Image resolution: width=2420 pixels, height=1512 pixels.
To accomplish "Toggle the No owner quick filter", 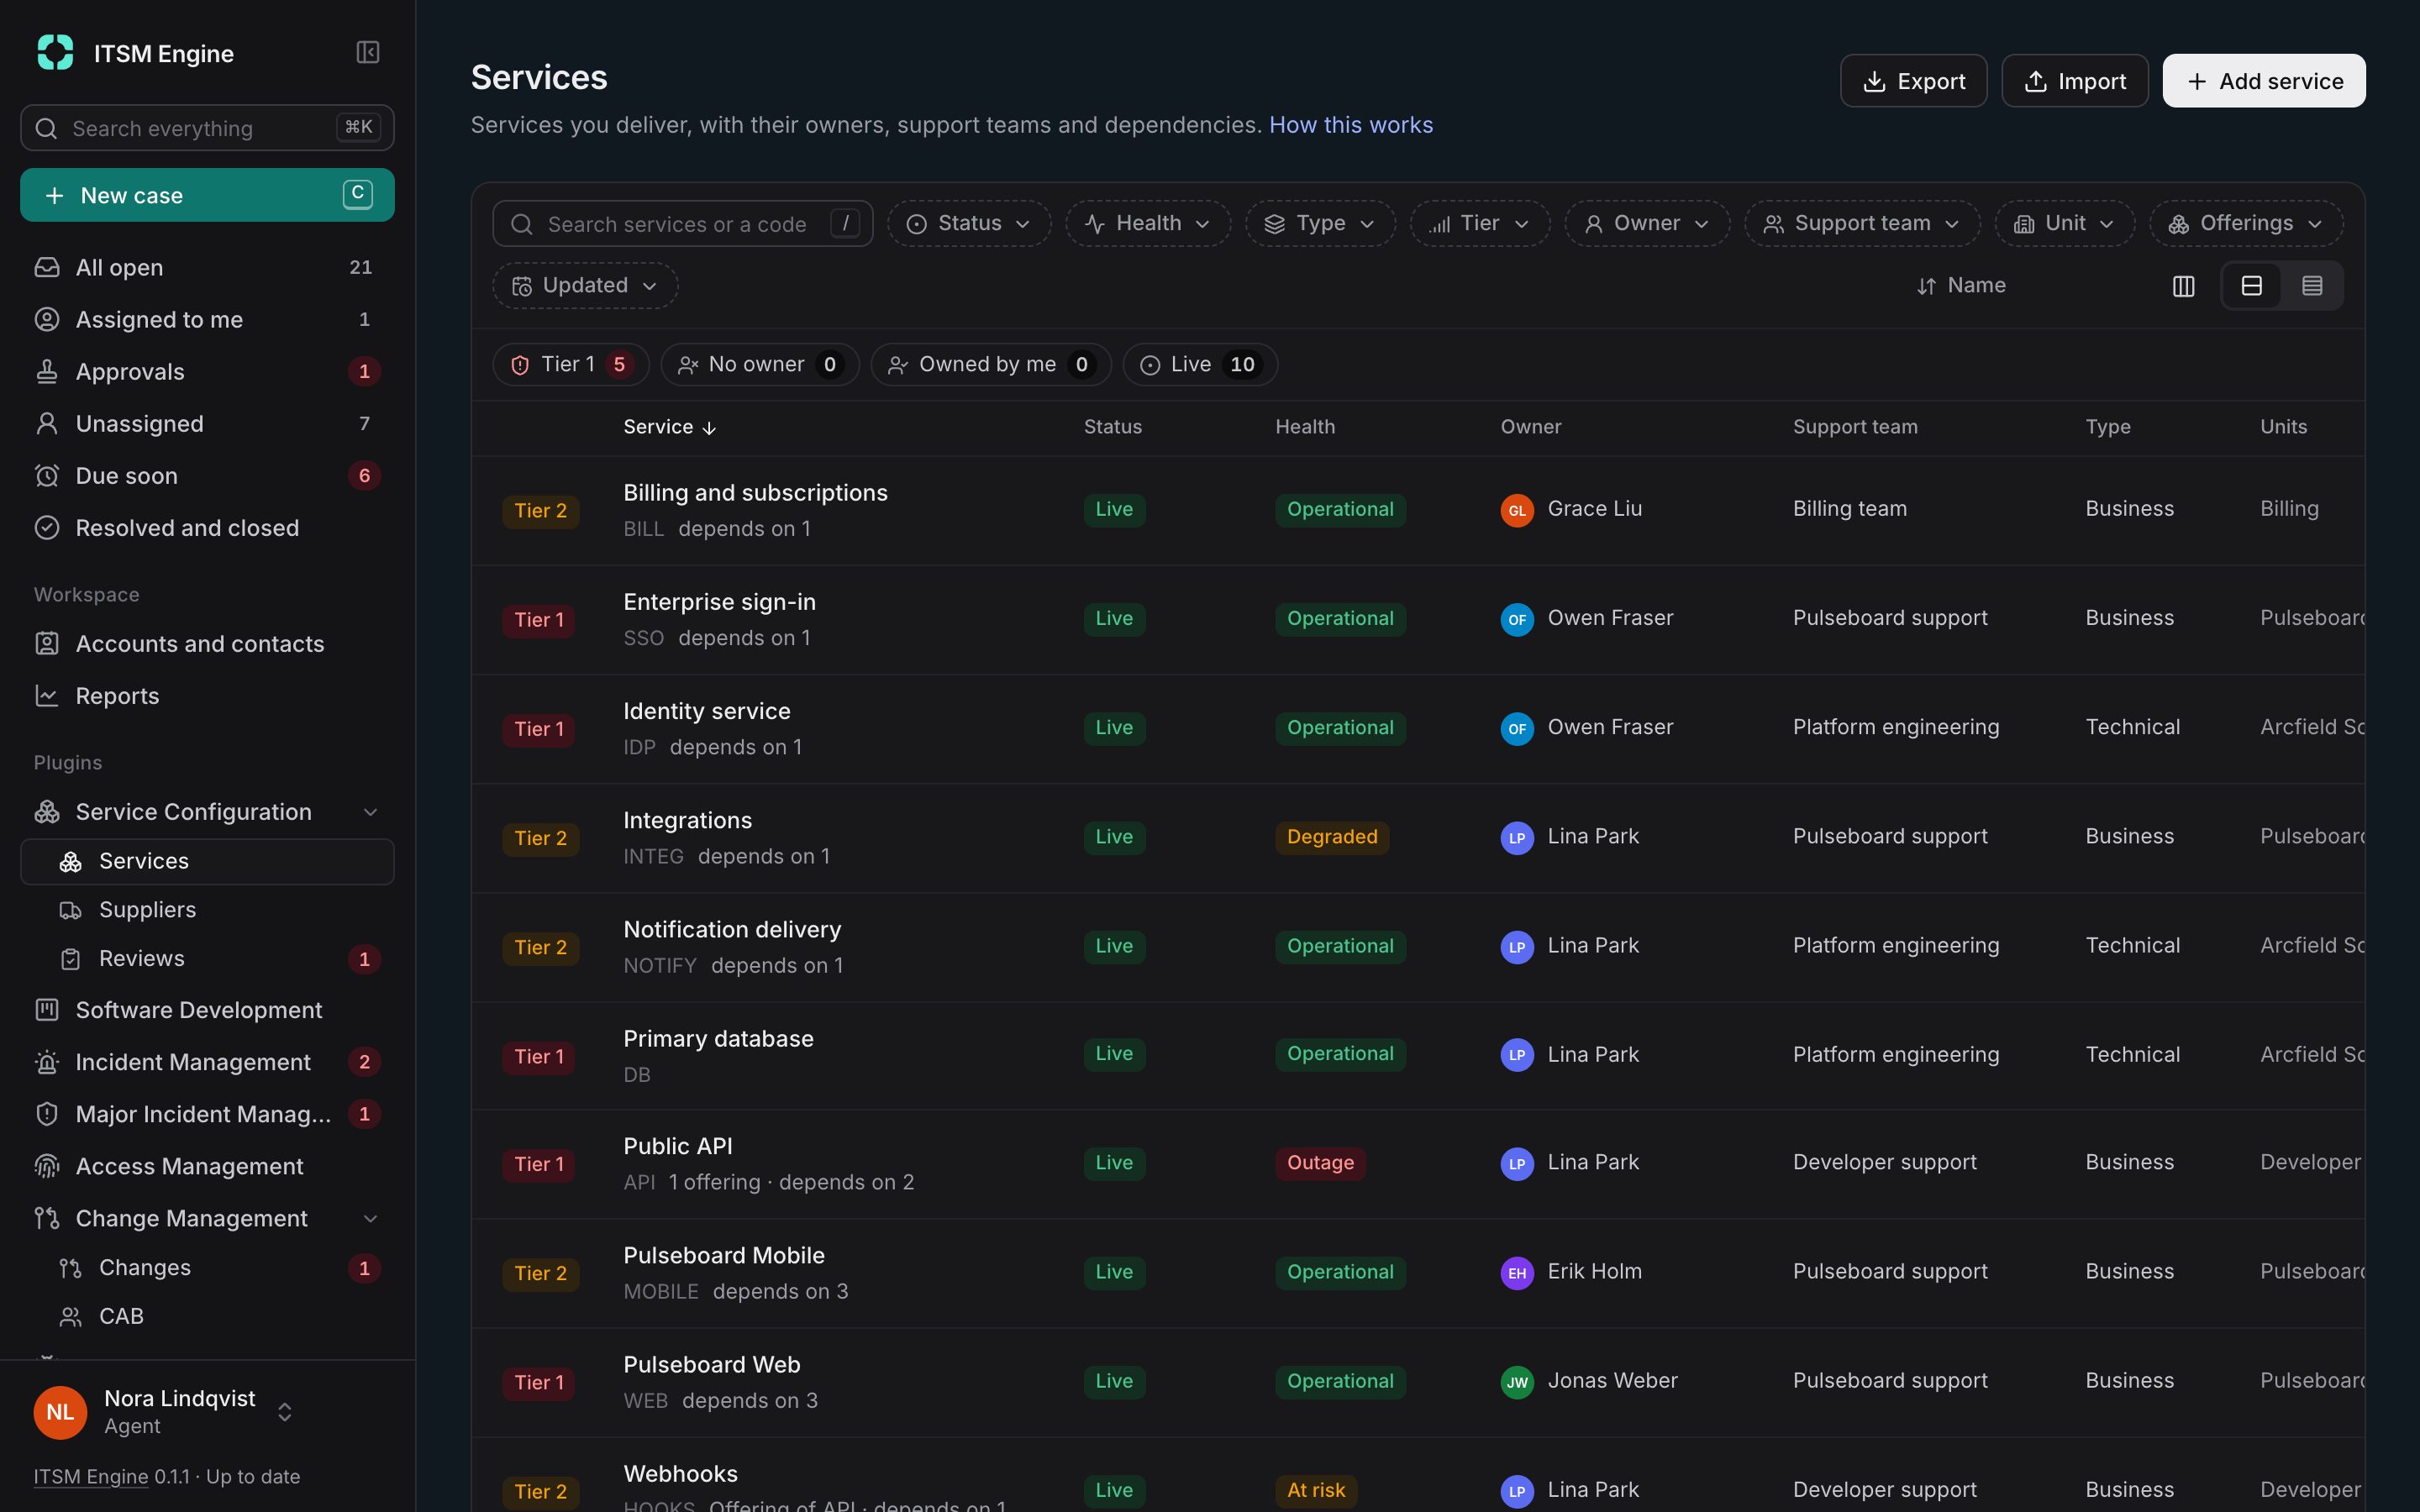I will [x=760, y=365].
